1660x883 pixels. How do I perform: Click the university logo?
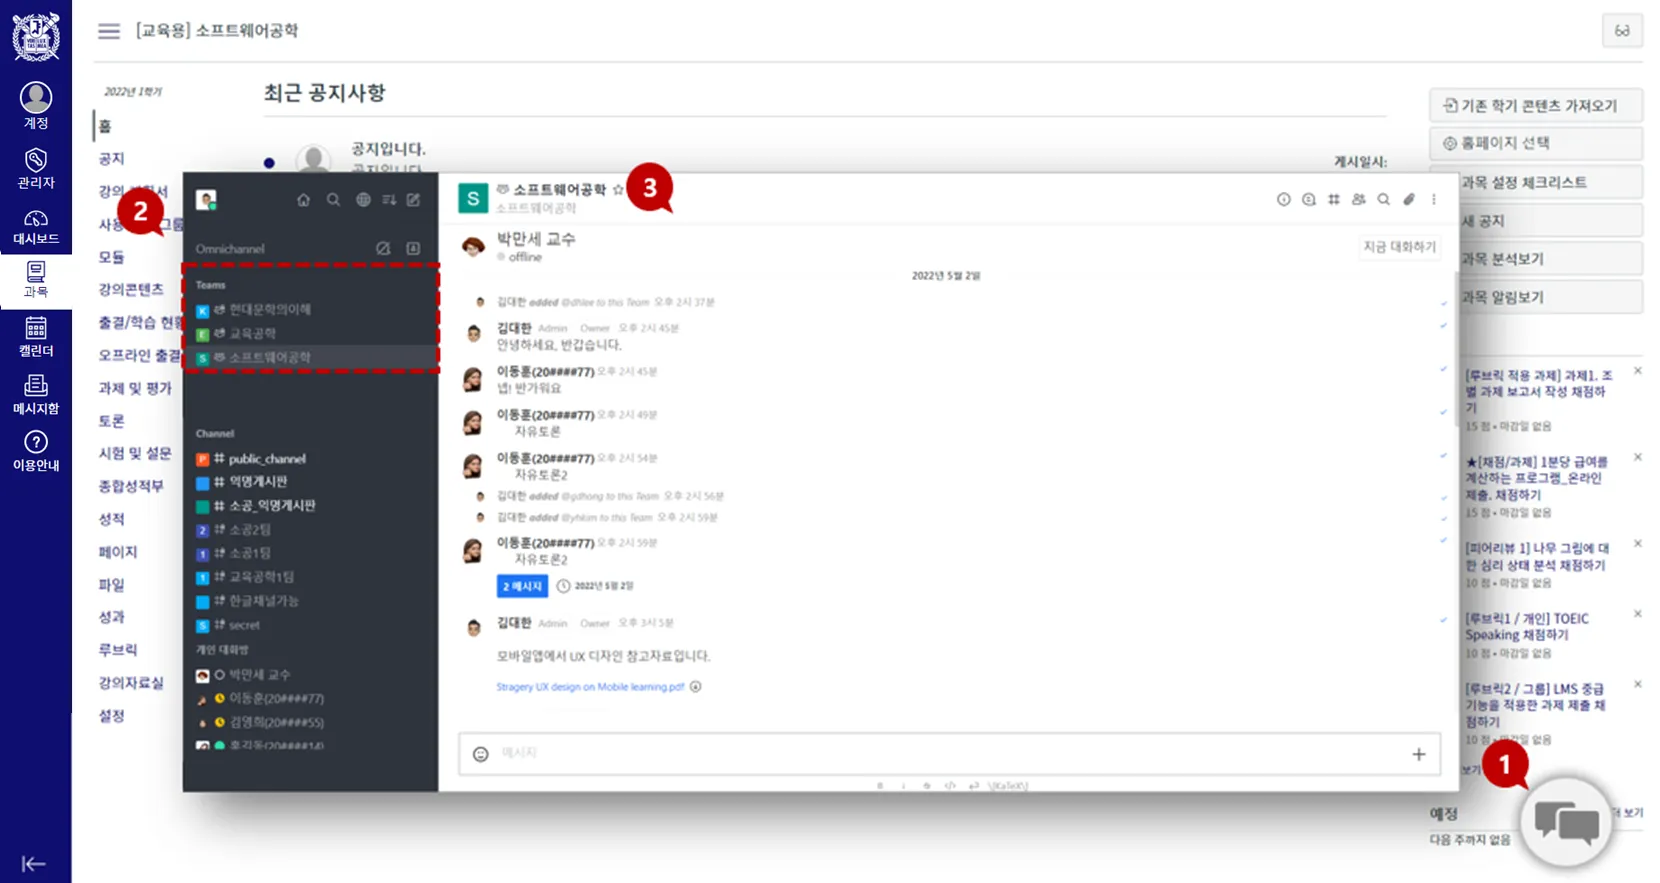[36, 36]
